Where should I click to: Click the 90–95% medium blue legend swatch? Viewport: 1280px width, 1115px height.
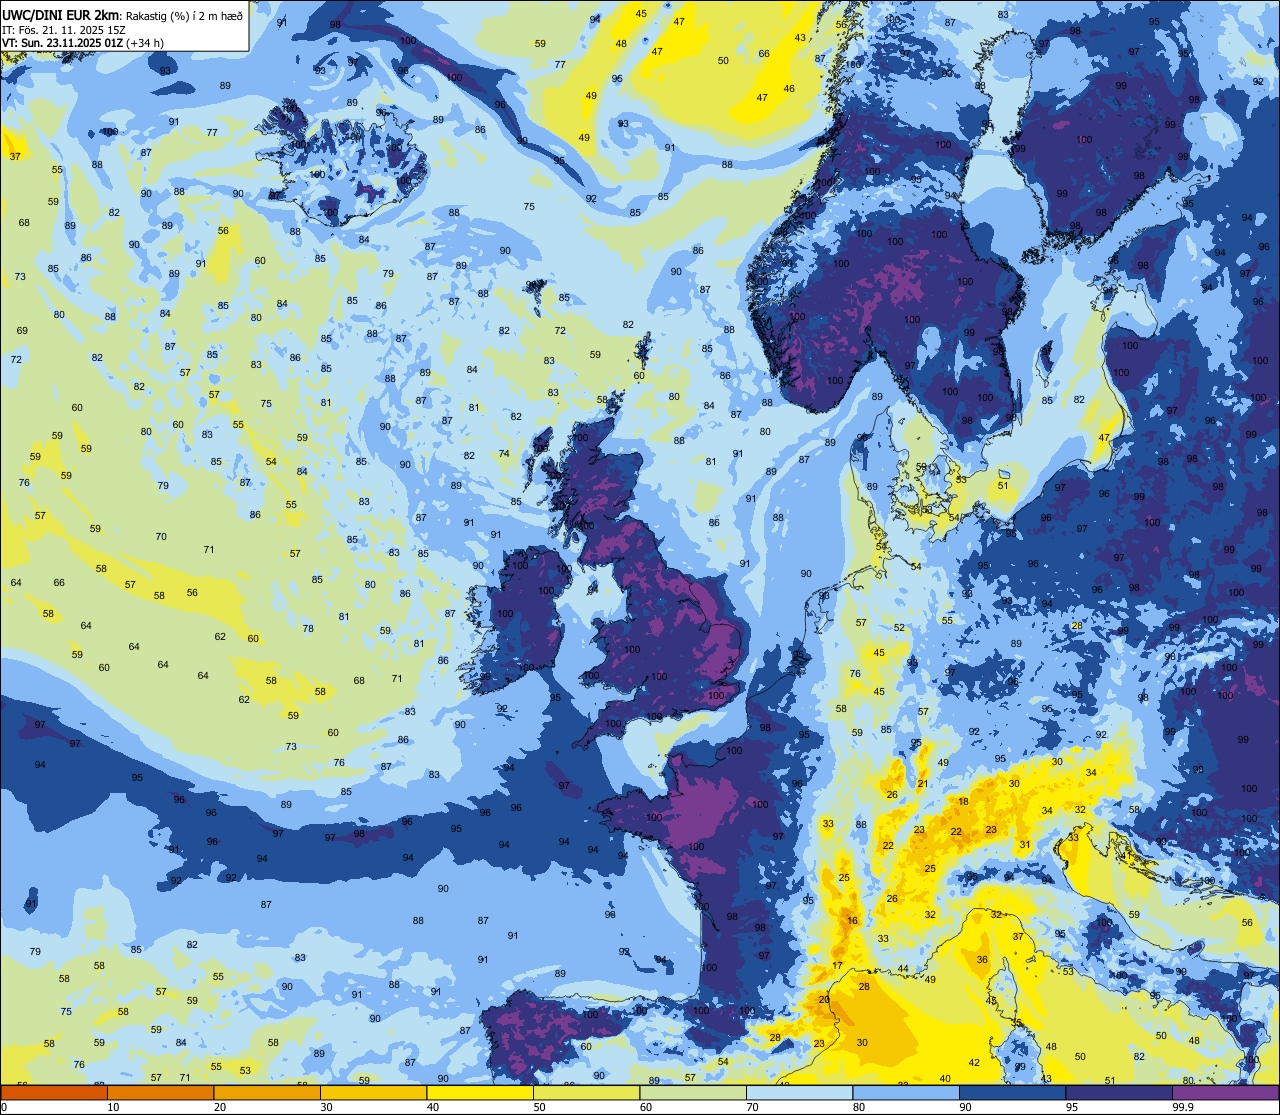pos(1012,1093)
